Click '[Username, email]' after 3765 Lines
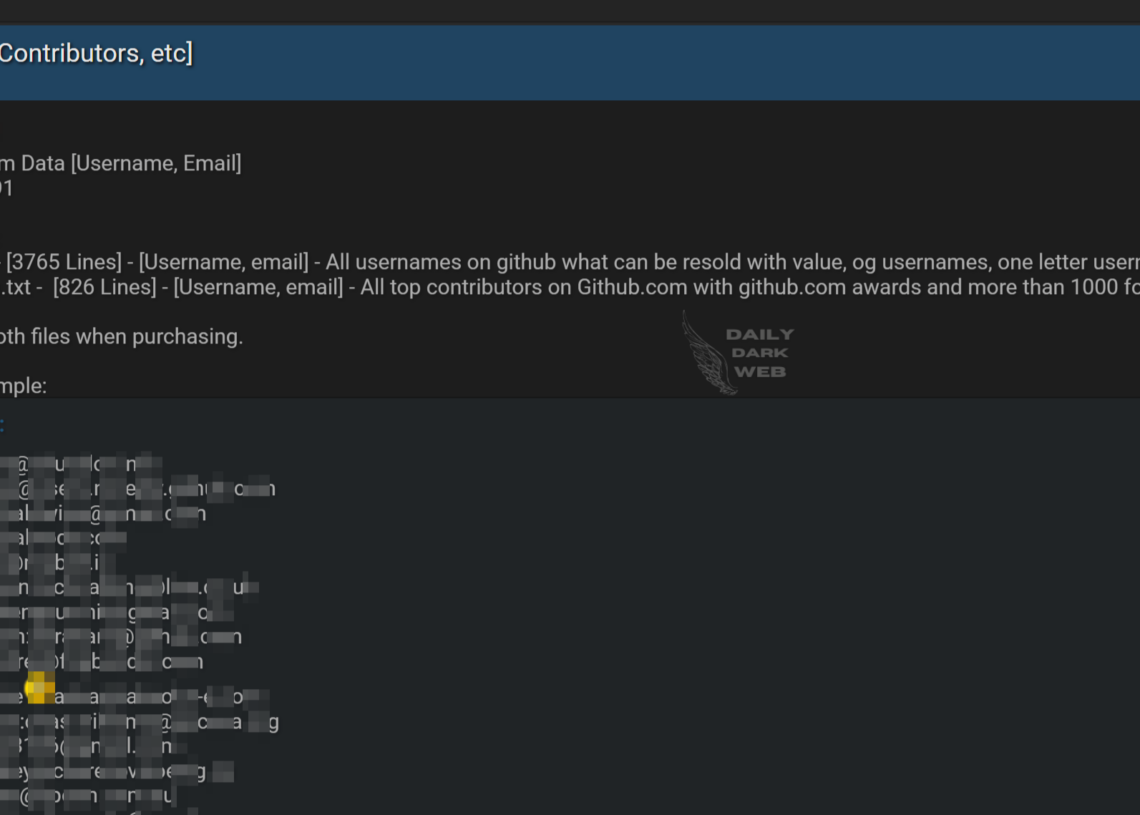This screenshot has height=815, width=1140. pos(223,262)
